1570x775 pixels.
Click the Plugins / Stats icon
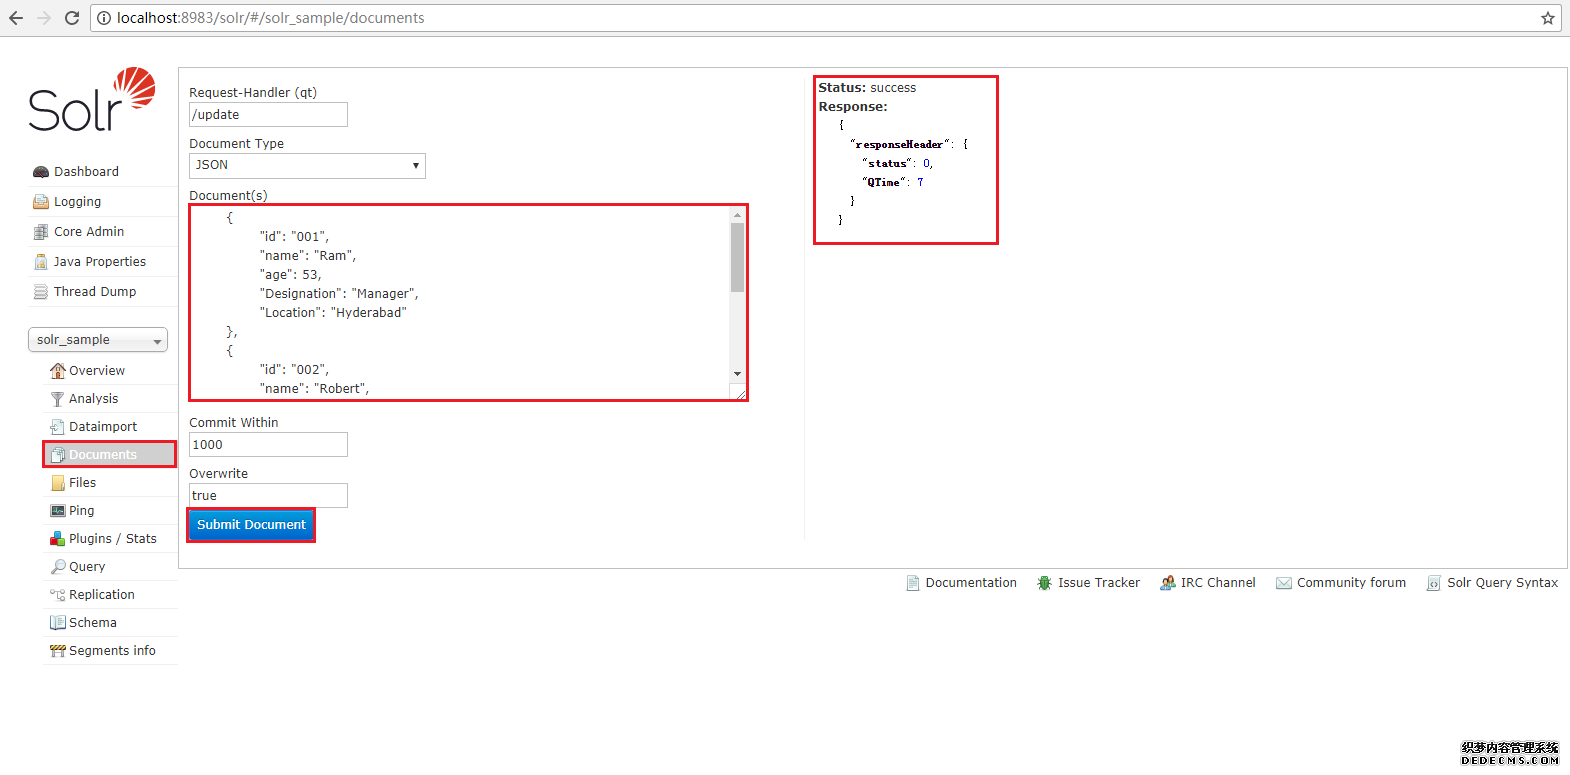click(x=57, y=539)
